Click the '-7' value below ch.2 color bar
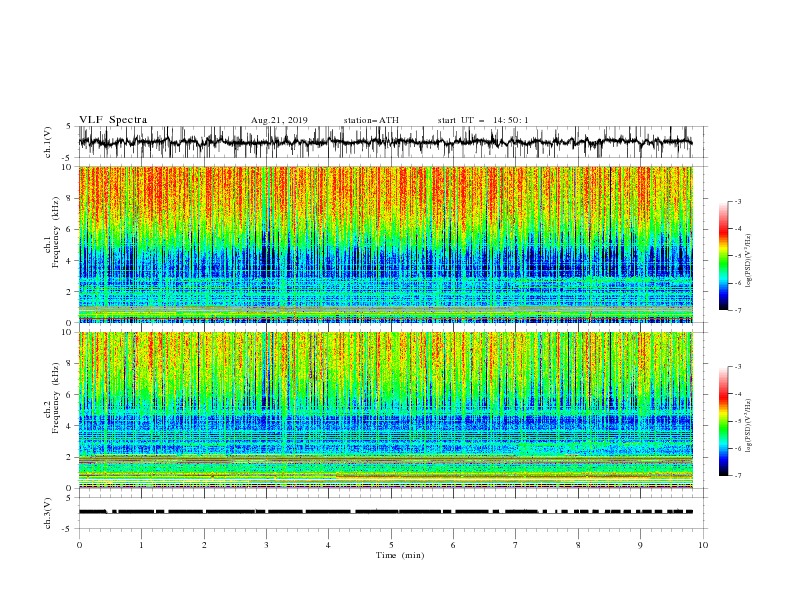This screenshot has width=792, height=612. tap(738, 476)
